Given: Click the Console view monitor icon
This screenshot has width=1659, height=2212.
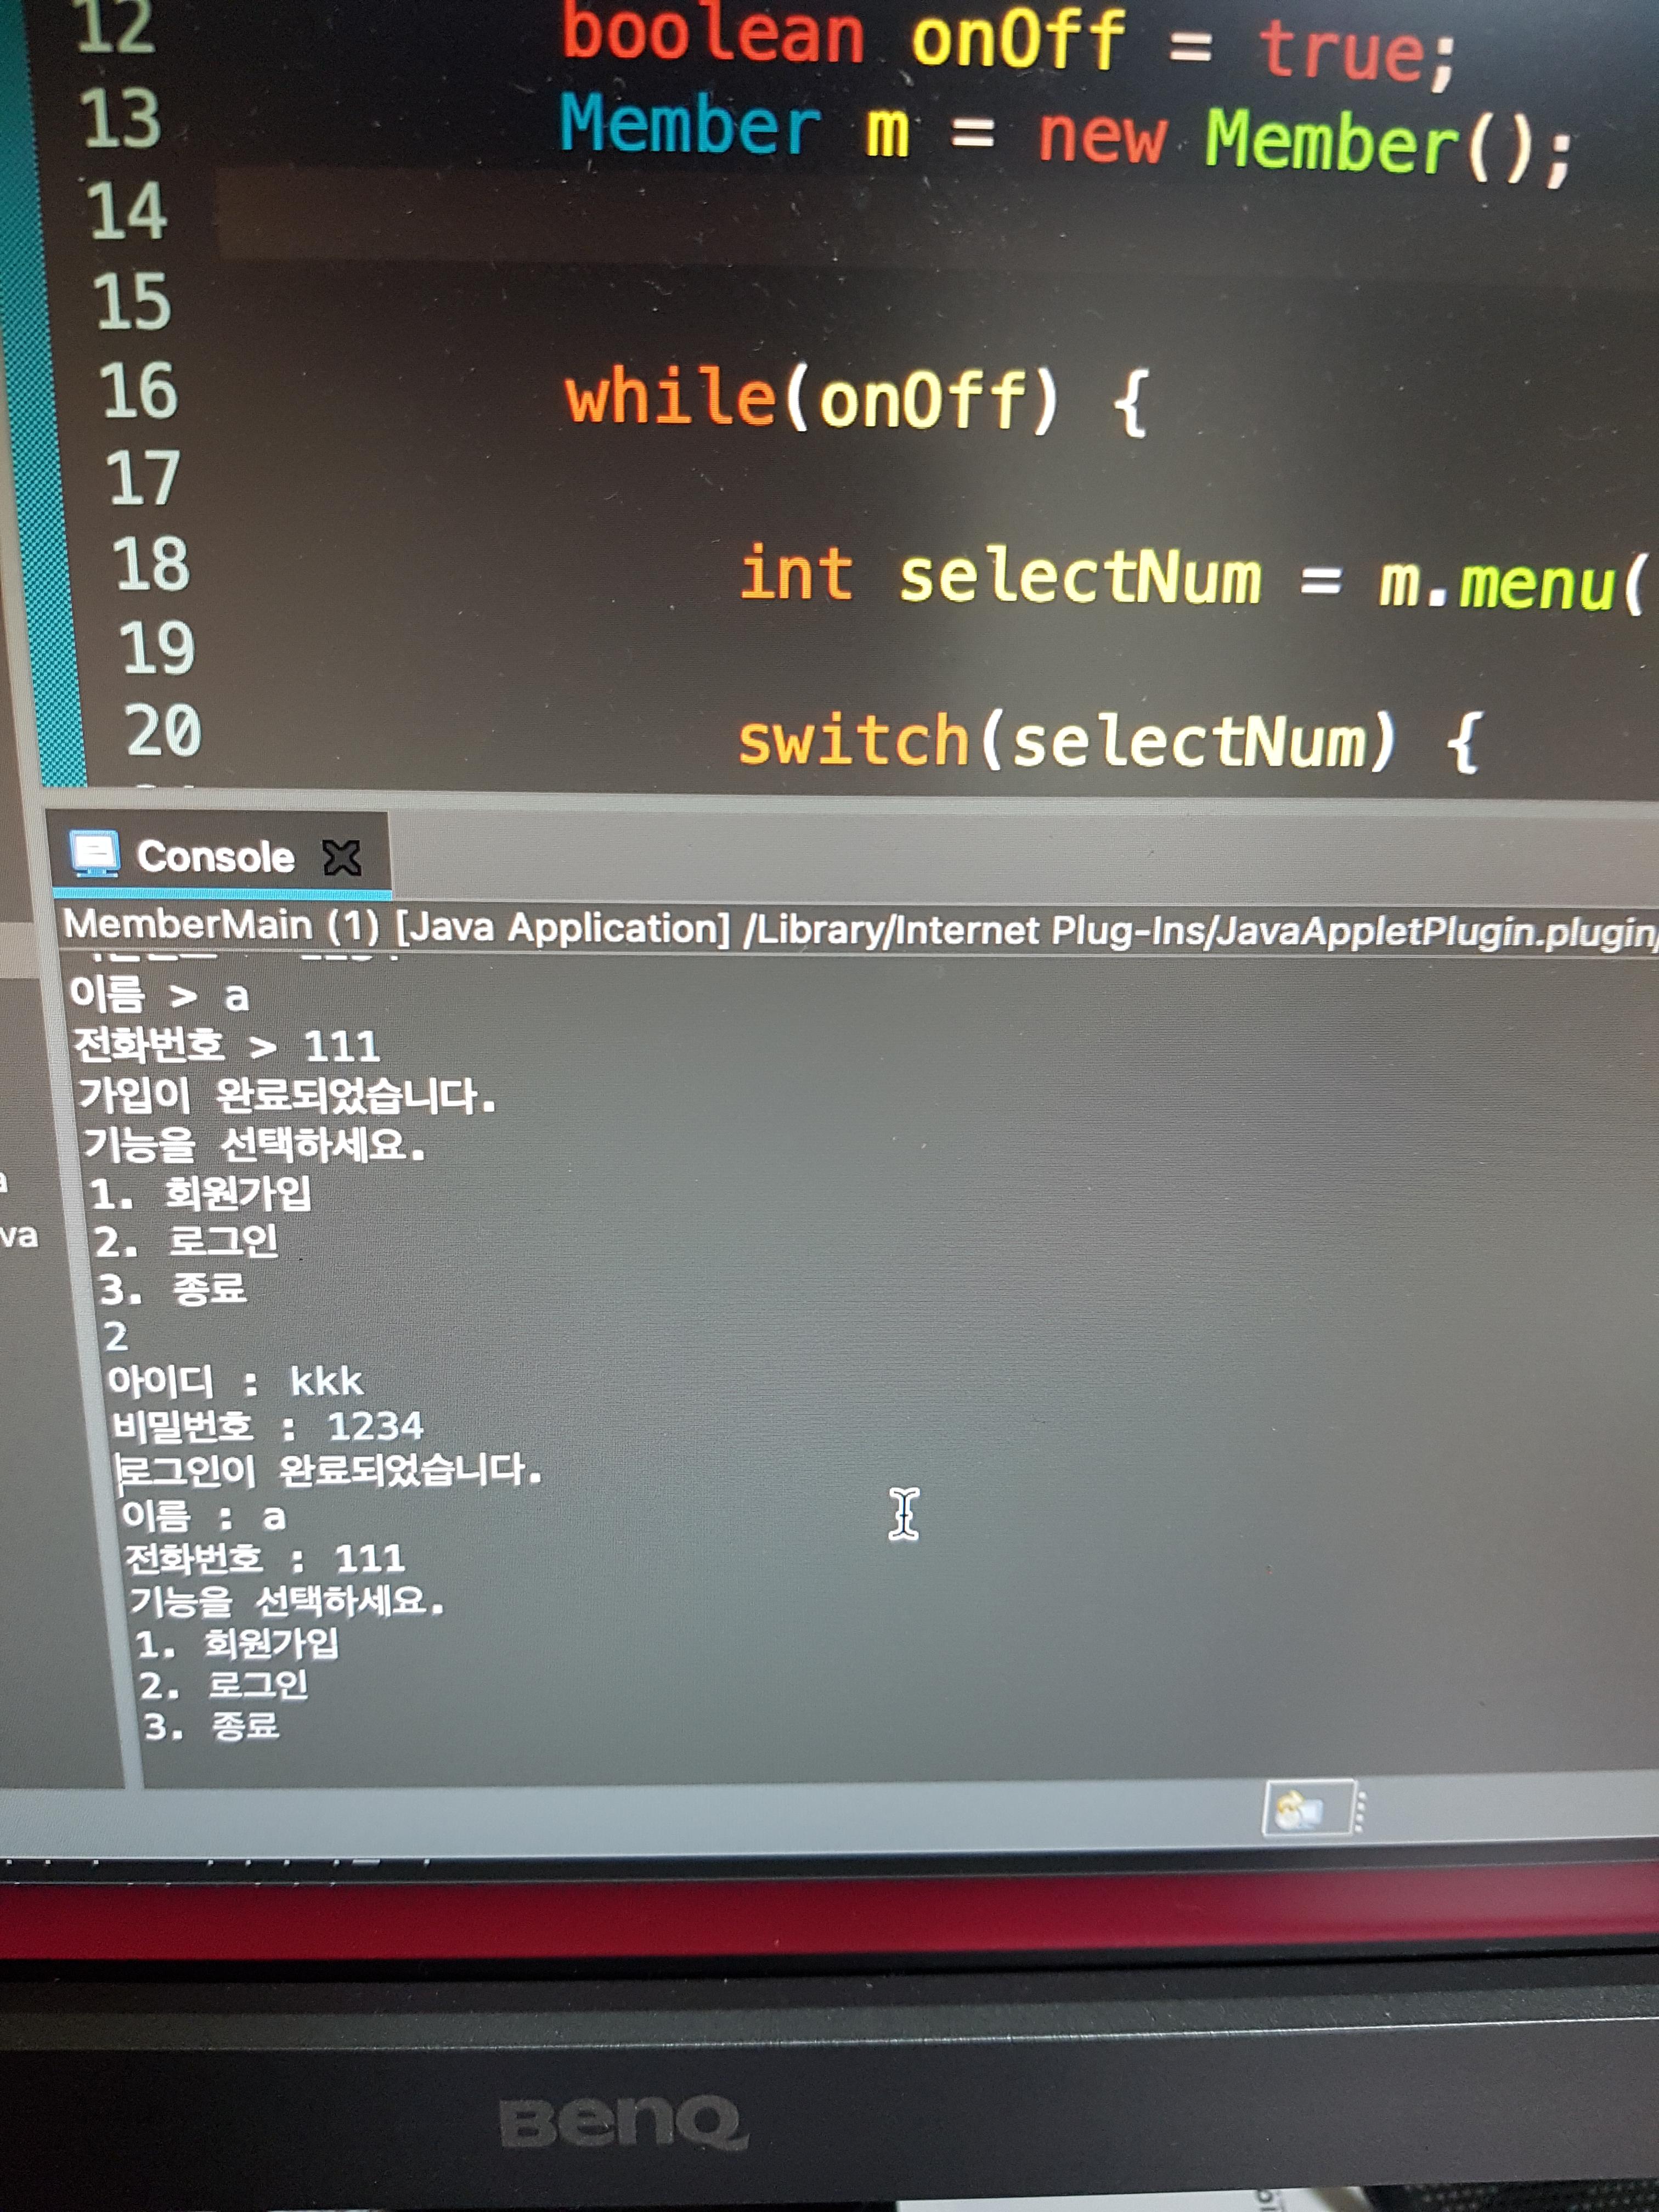Looking at the screenshot, I should coord(95,853).
